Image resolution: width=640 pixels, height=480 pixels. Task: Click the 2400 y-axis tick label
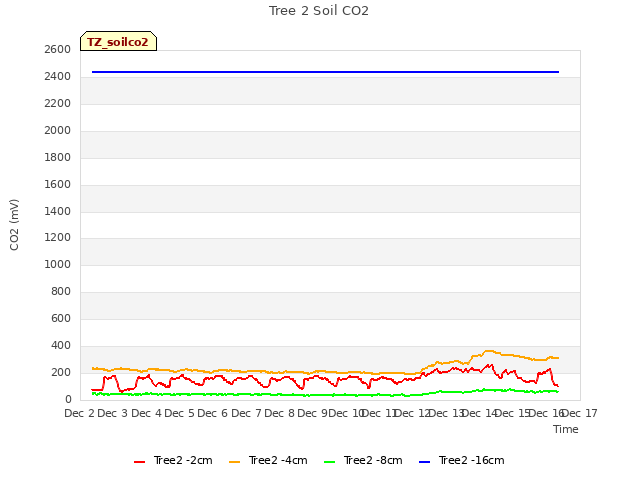(x=58, y=76)
